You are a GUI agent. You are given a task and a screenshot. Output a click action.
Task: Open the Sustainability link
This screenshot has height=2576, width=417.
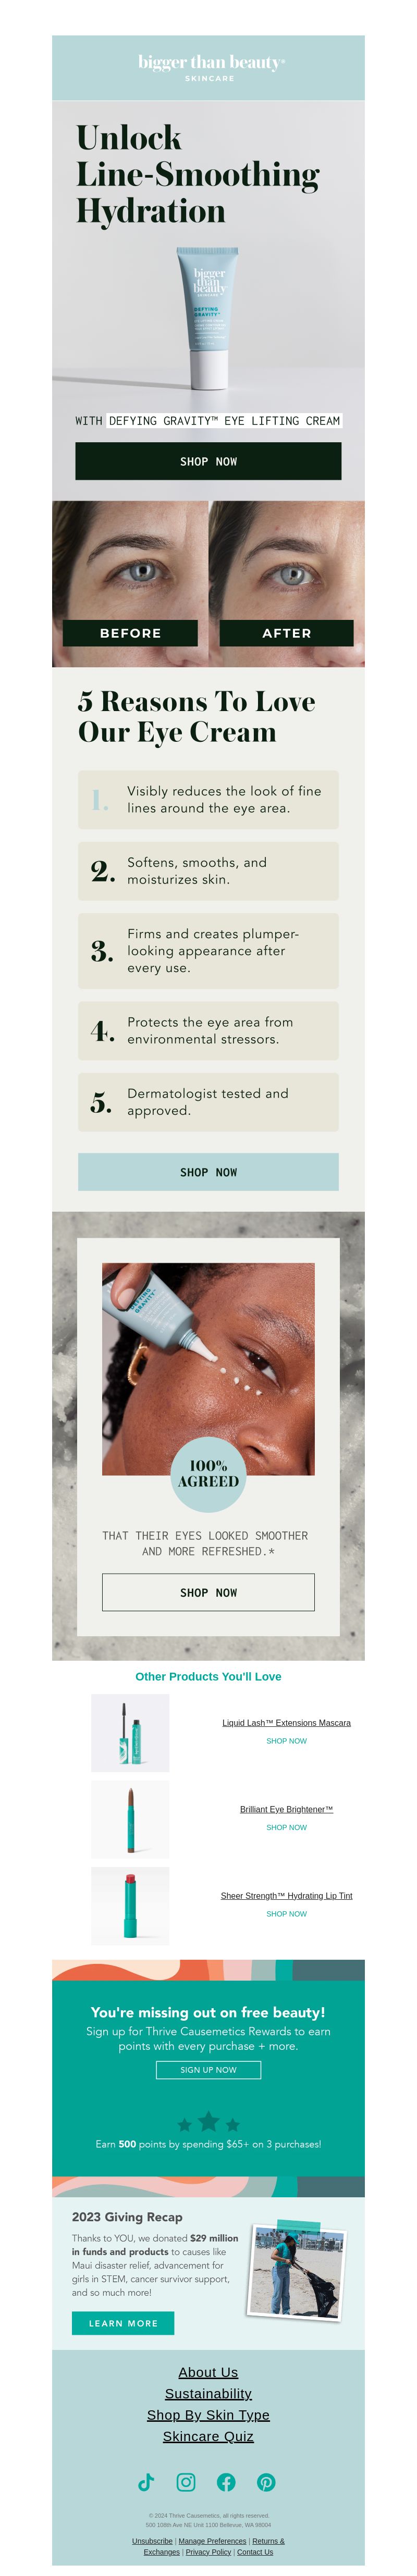coord(208,2393)
